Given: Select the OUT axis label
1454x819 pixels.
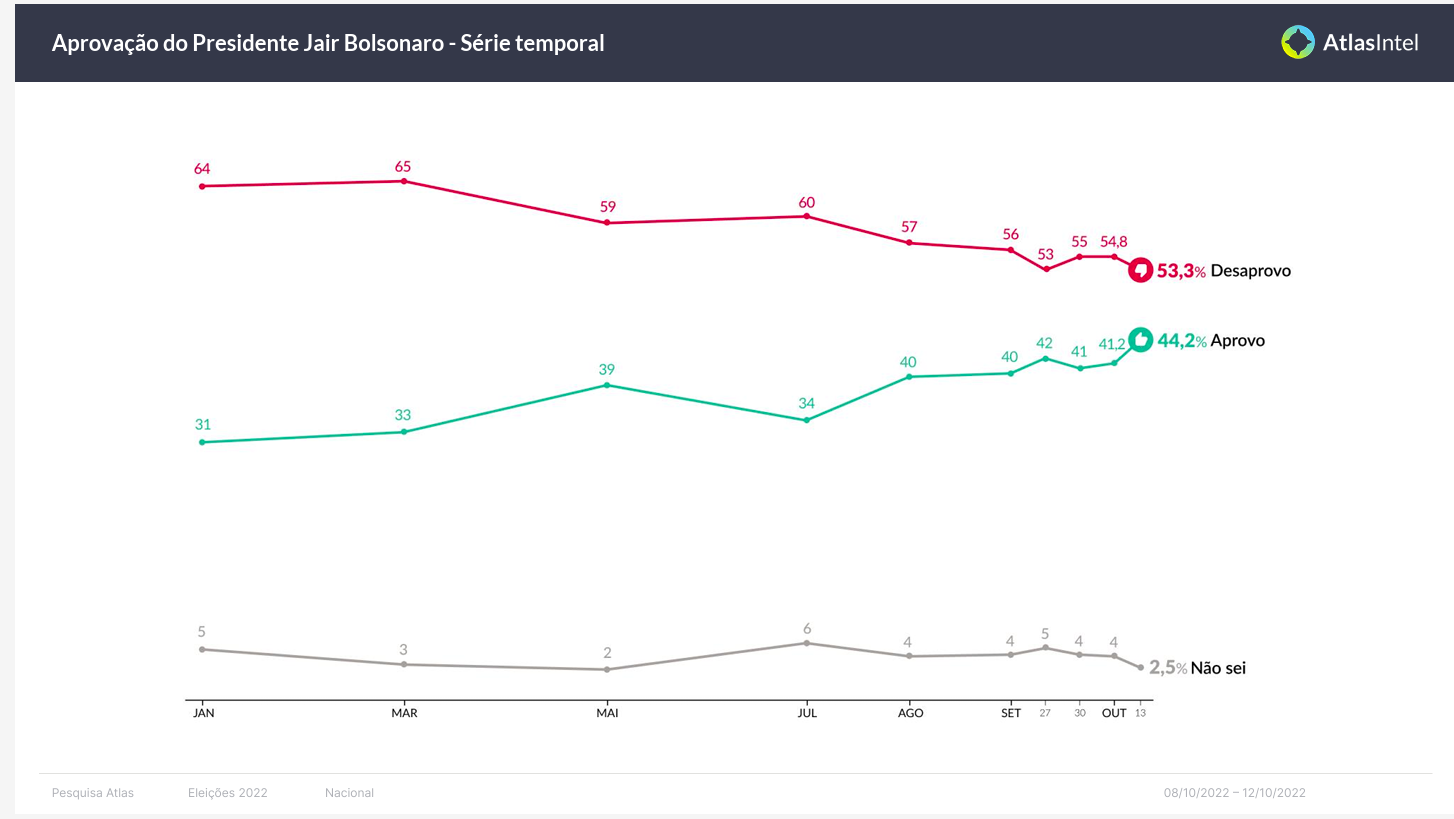Looking at the screenshot, I should pos(1114,713).
